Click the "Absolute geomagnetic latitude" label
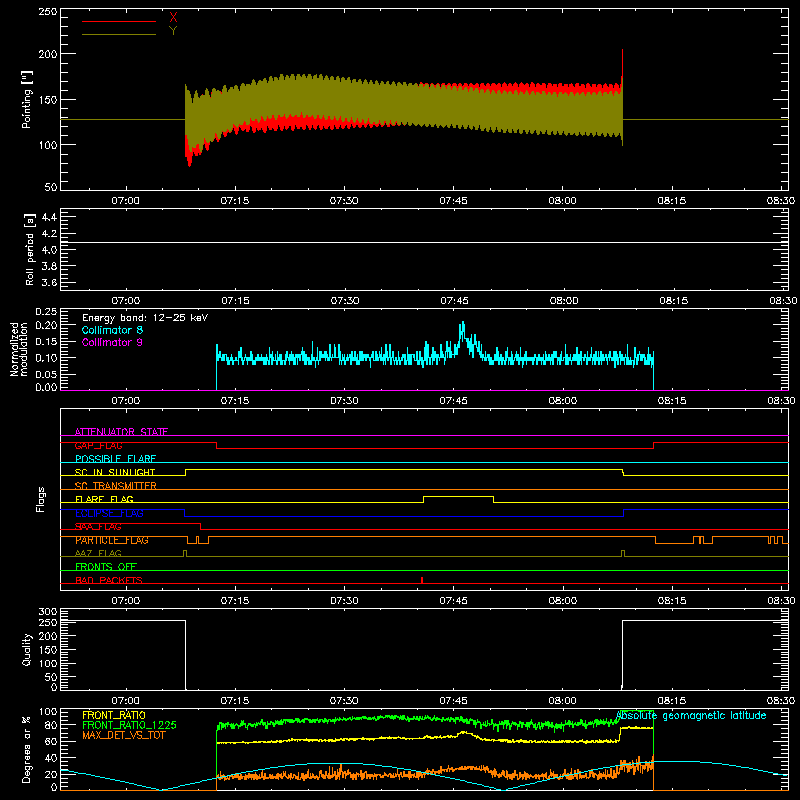Image resolution: width=800 pixels, height=800 pixels. click(691, 715)
